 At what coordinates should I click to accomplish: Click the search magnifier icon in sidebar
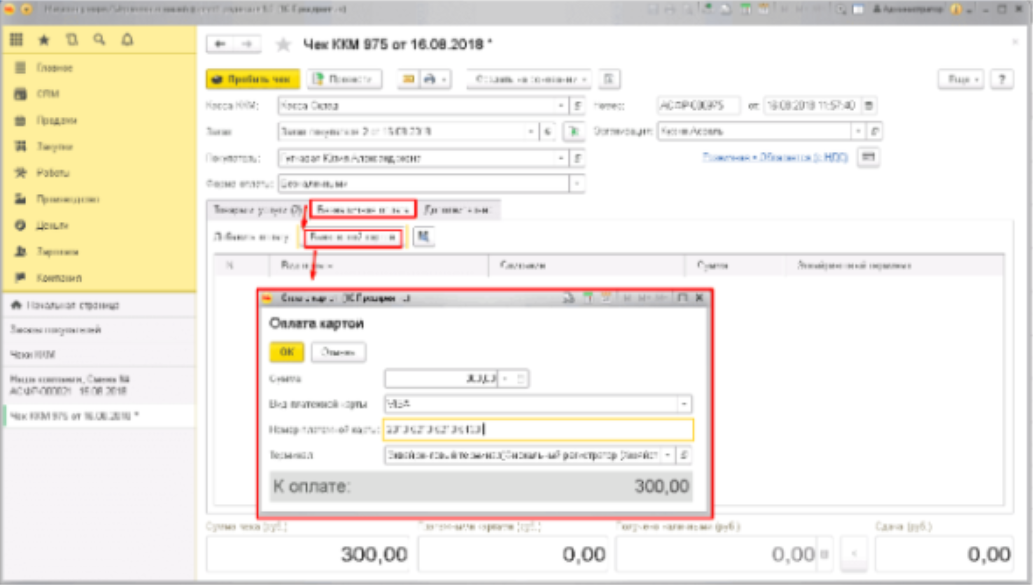coord(99,41)
